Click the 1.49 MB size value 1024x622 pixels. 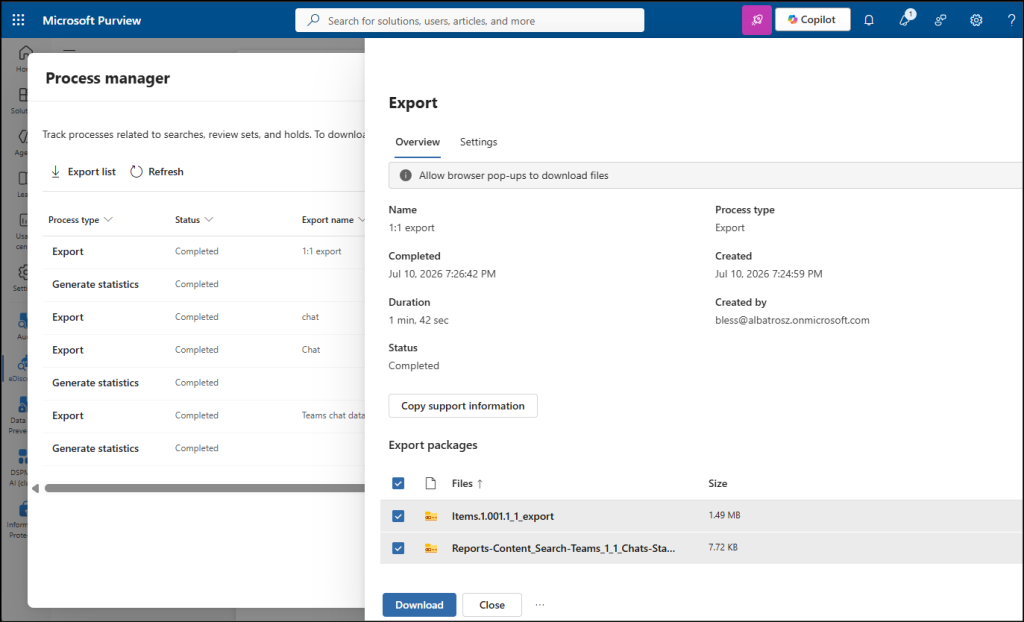coord(724,516)
